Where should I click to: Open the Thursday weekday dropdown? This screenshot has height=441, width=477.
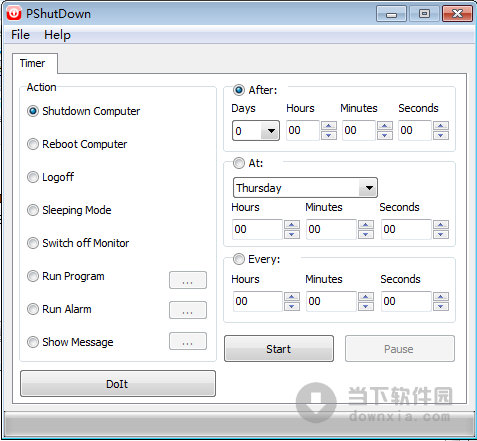[305, 188]
